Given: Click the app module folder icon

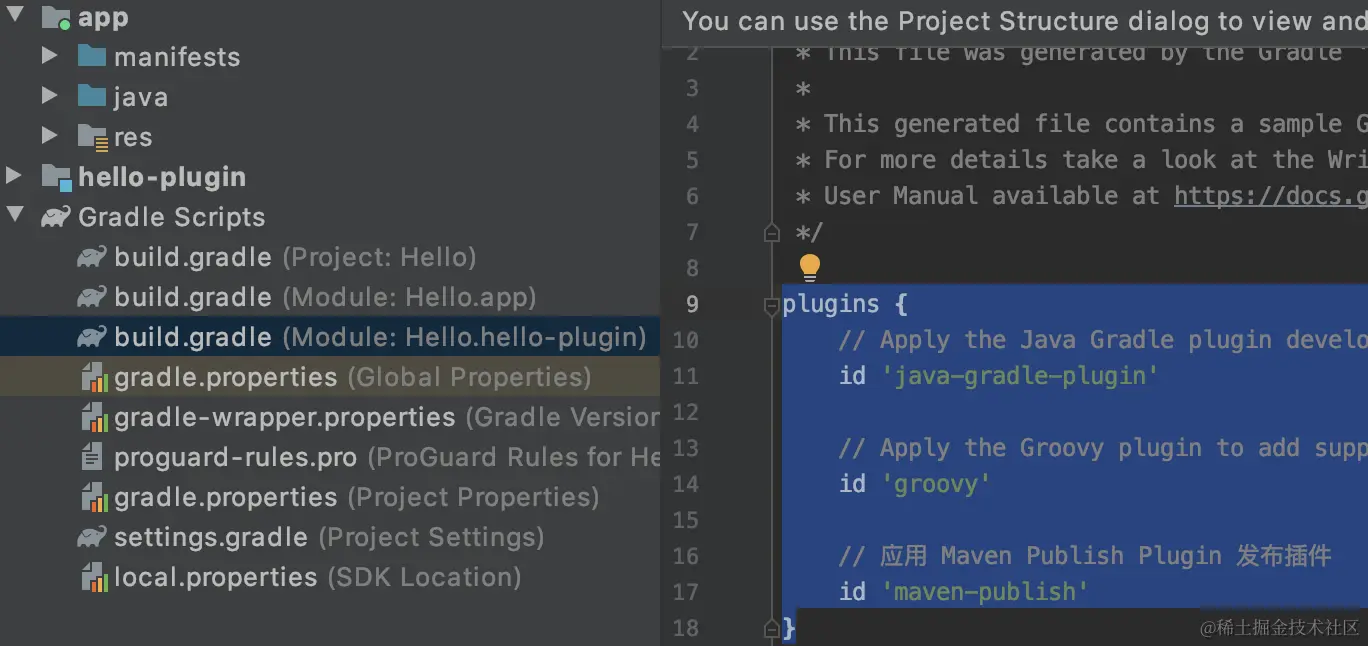Looking at the screenshot, I should tap(56, 17).
